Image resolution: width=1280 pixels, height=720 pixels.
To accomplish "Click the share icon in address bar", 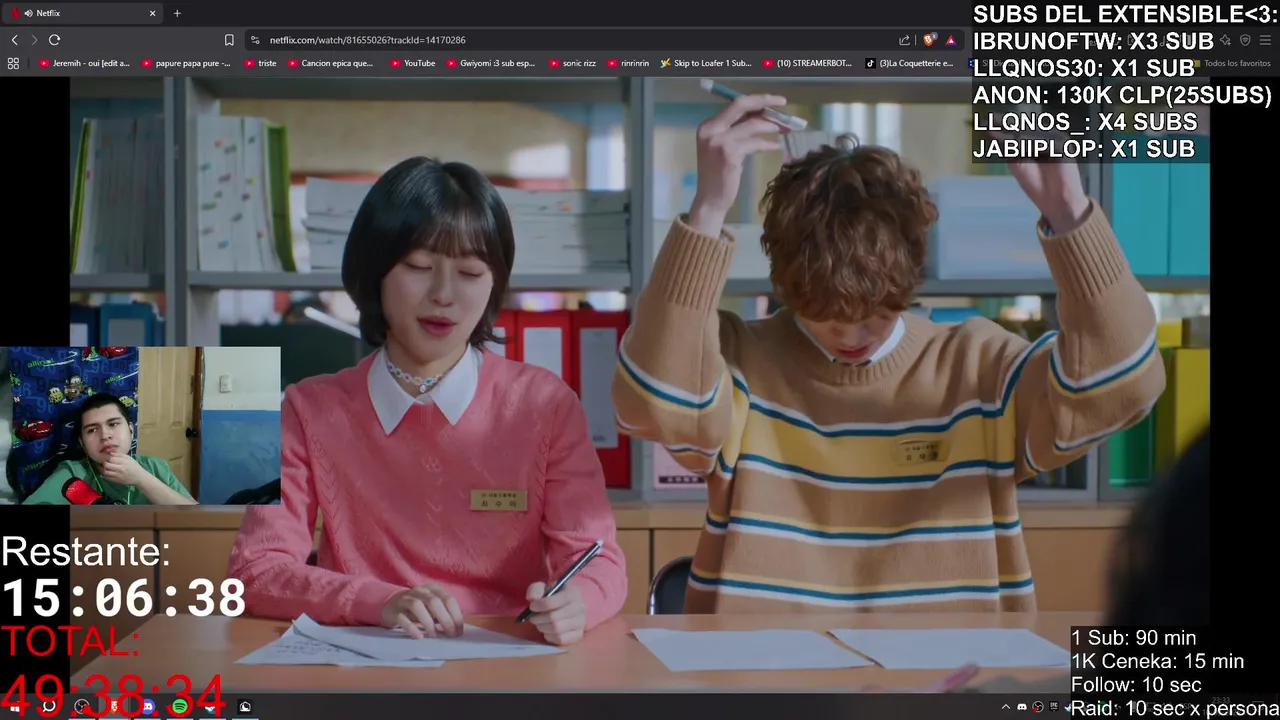I will [904, 40].
